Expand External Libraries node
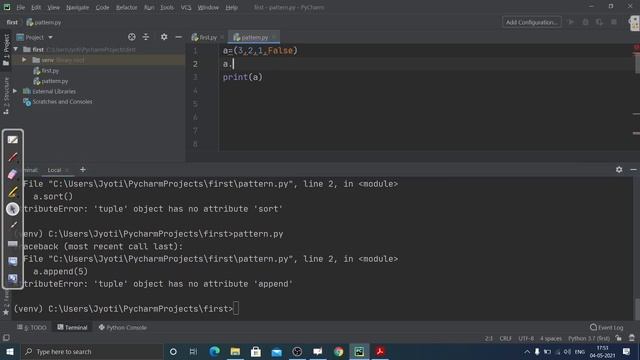The width and height of the screenshot is (640, 360). pyautogui.click(x=15, y=91)
